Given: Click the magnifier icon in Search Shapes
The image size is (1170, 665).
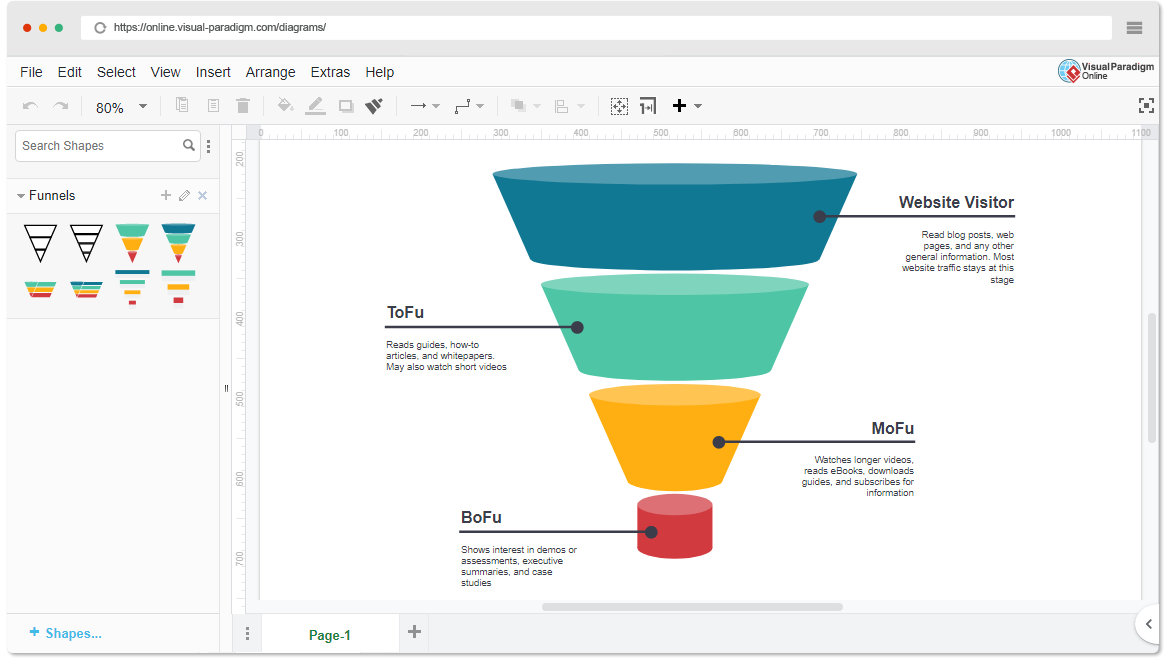Looking at the screenshot, I should click(189, 146).
